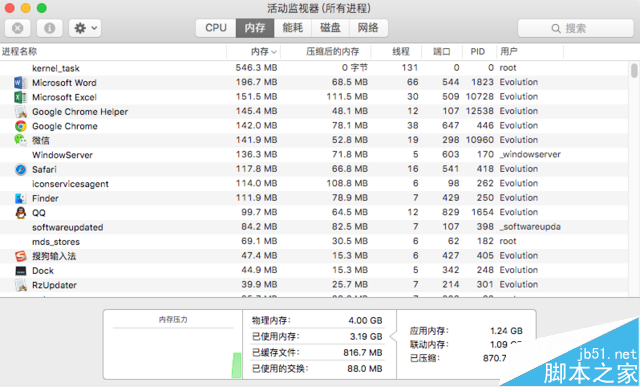The image size is (640, 387).
Task: Click the process list vertical scrollbar
Action: tap(634, 179)
